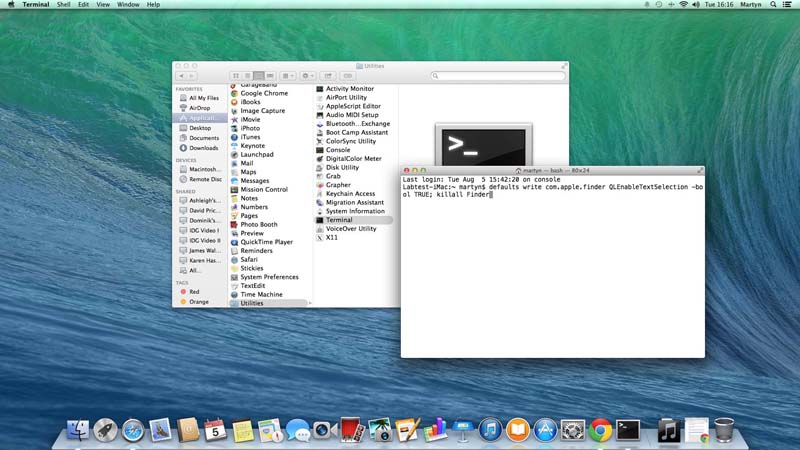Open Google Chrome icon in Dock
The height and width of the screenshot is (450, 800).
tap(601, 430)
